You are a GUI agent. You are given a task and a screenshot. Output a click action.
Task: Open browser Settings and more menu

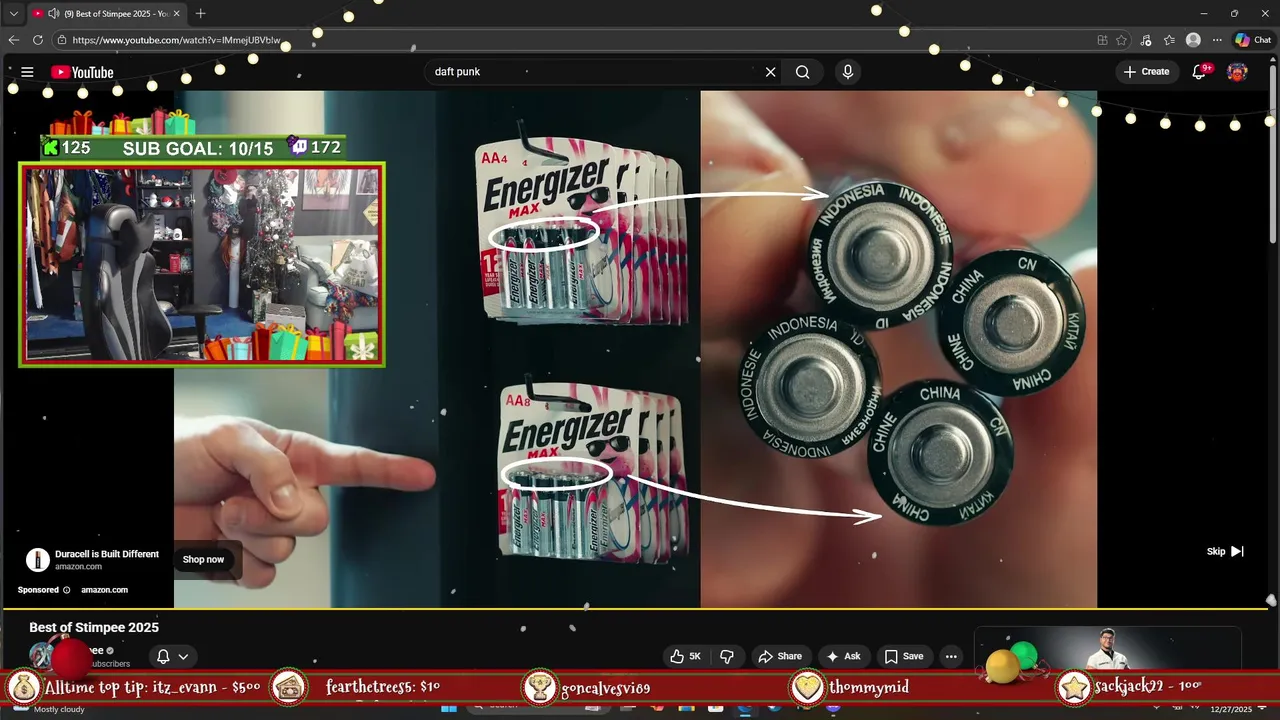[1217, 40]
